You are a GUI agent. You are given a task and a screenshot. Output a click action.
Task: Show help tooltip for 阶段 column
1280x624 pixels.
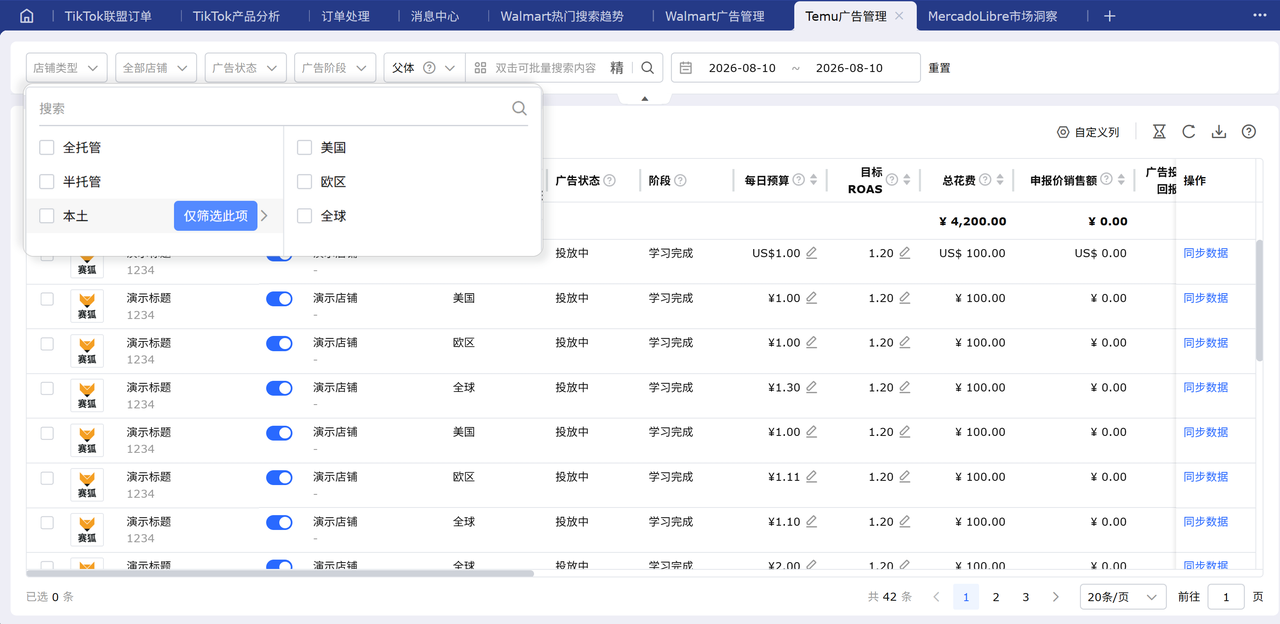point(680,181)
